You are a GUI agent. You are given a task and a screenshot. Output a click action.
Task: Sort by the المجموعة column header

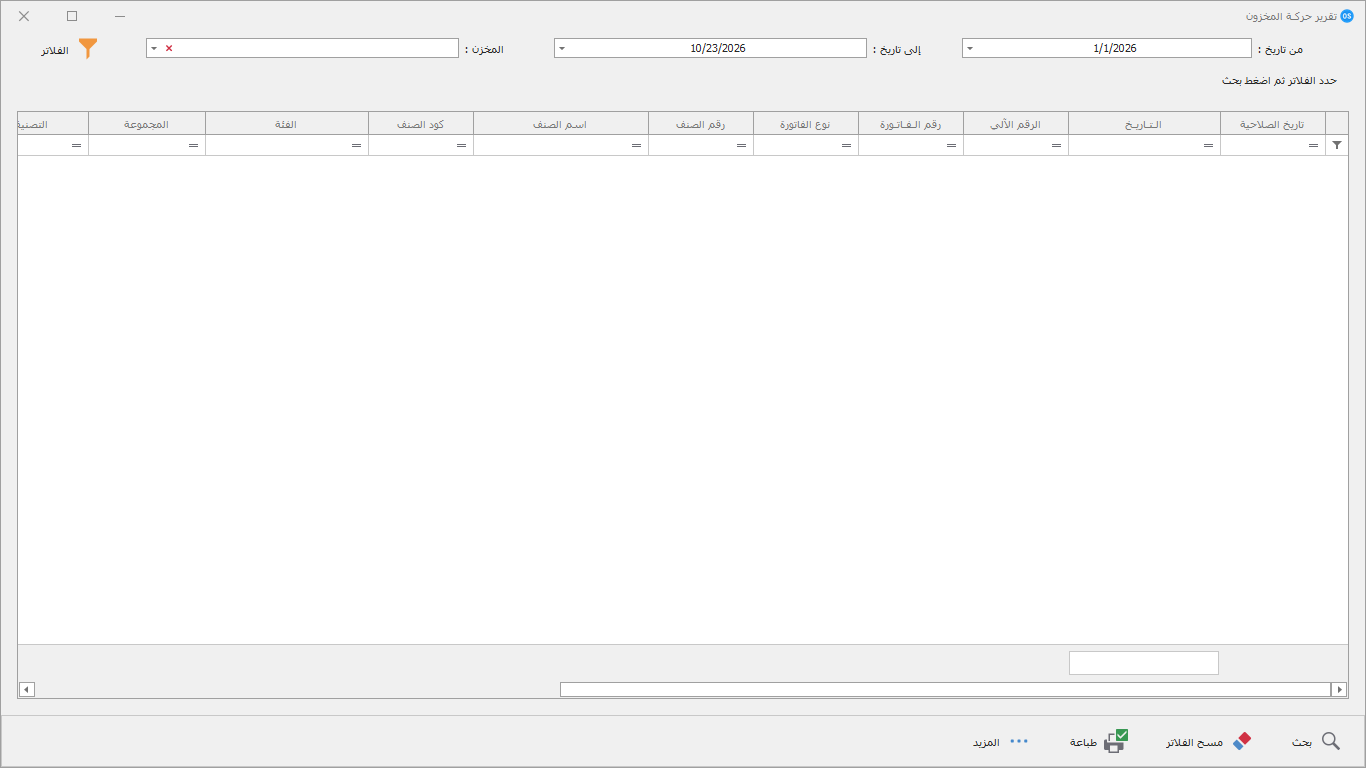(x=147, y=124)
